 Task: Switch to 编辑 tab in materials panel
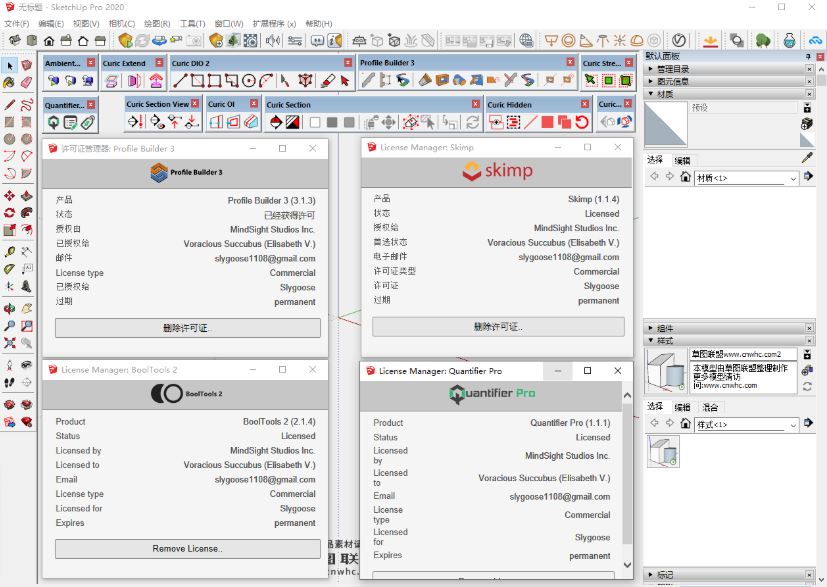(682, 161)
